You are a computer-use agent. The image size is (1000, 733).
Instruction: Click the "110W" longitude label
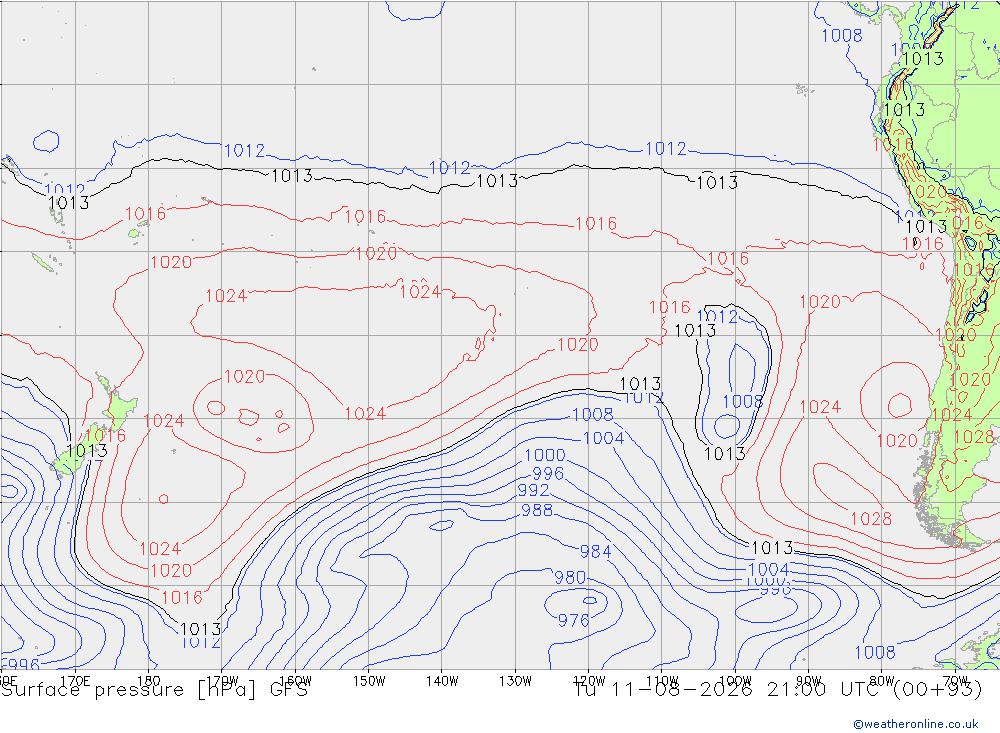[x=662, y=681]
